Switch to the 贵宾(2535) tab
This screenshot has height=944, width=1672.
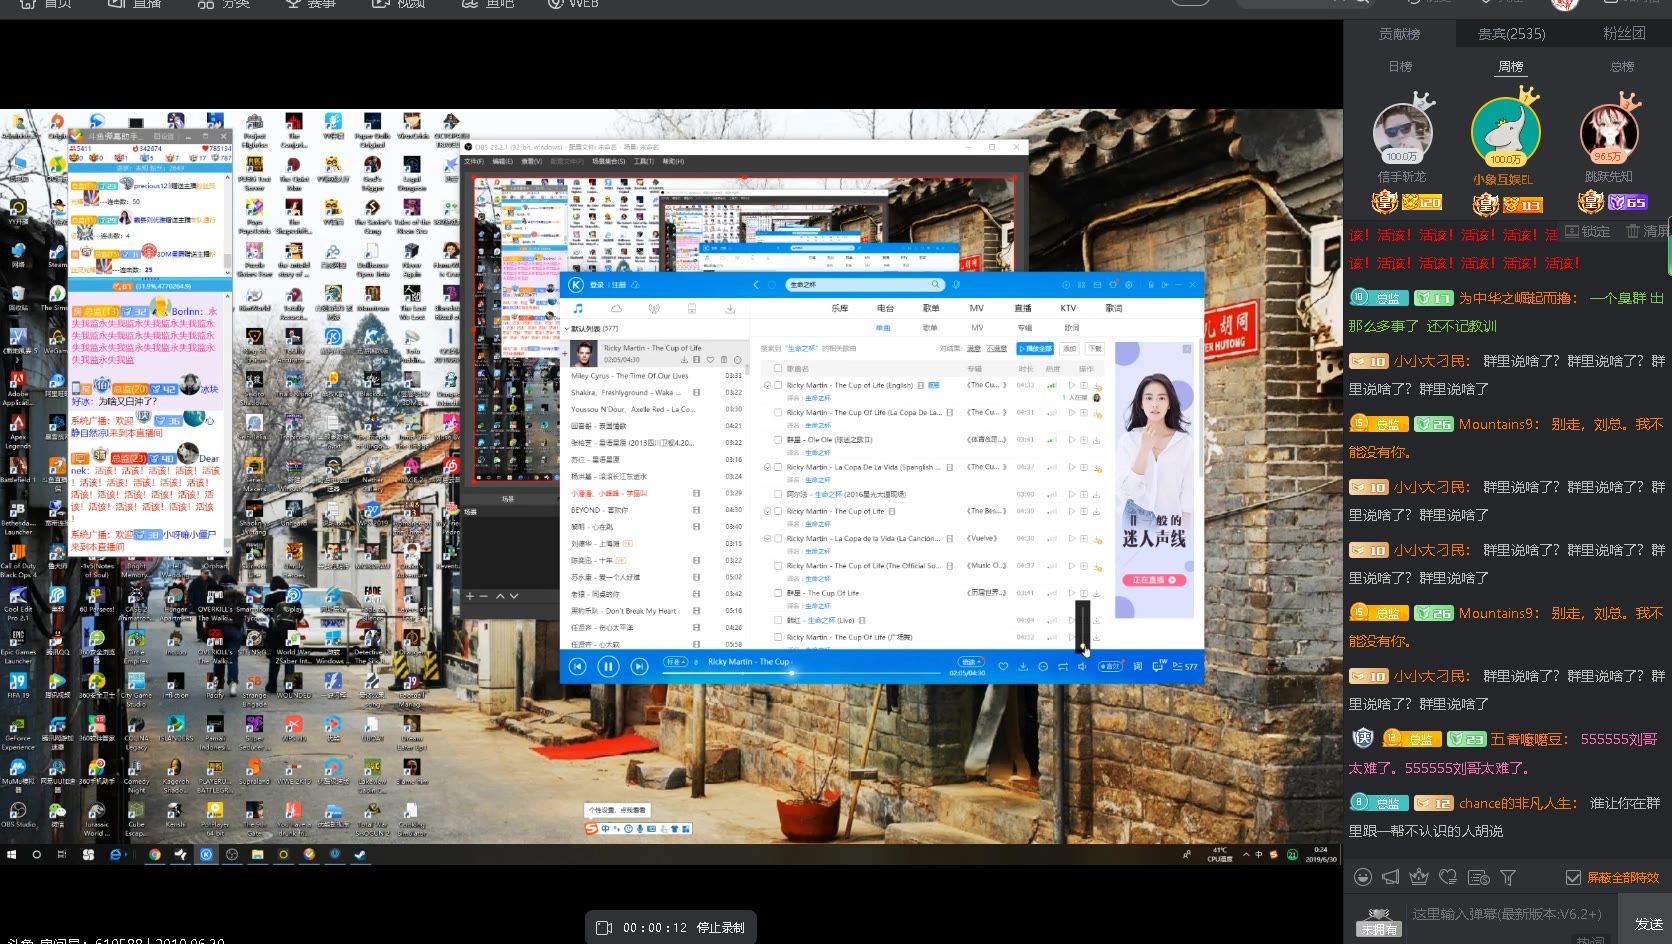[x=1511, y=34]
